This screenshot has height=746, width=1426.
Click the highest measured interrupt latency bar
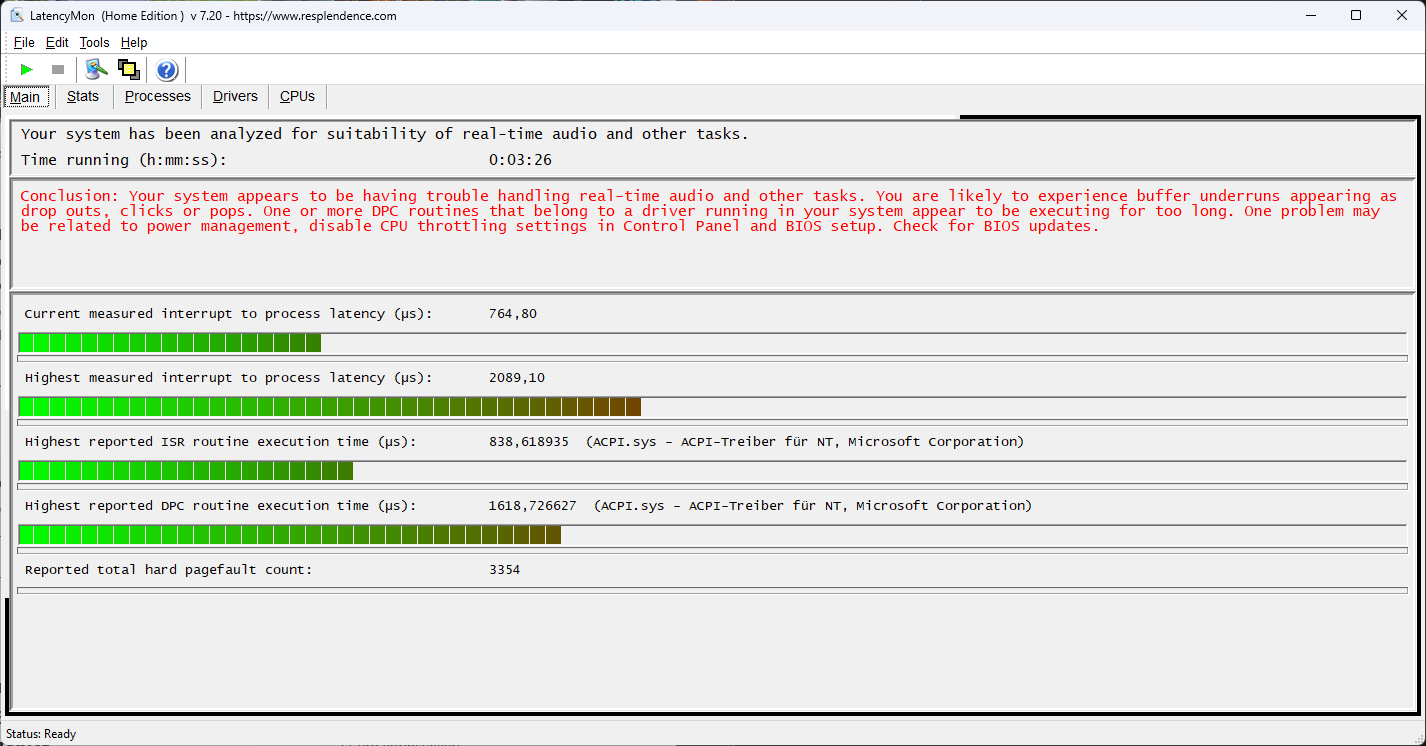coord(330,407)
